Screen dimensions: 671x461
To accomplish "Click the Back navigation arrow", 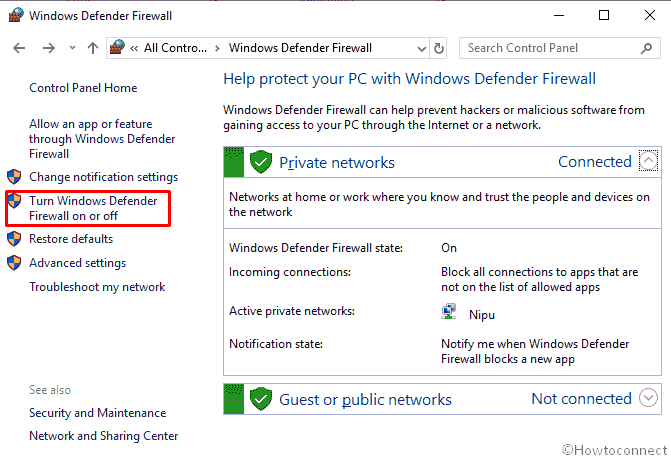I will tap(19, 48).
